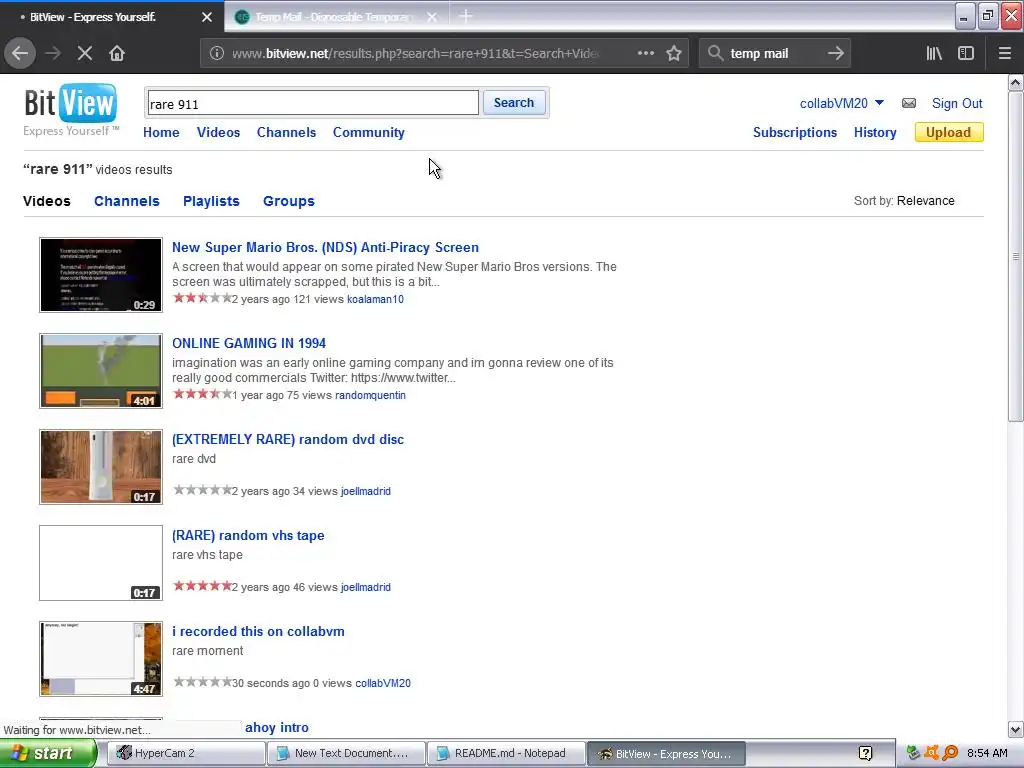Open a new tab with plus button
The image size is (1024, 768).
point(466,16)
